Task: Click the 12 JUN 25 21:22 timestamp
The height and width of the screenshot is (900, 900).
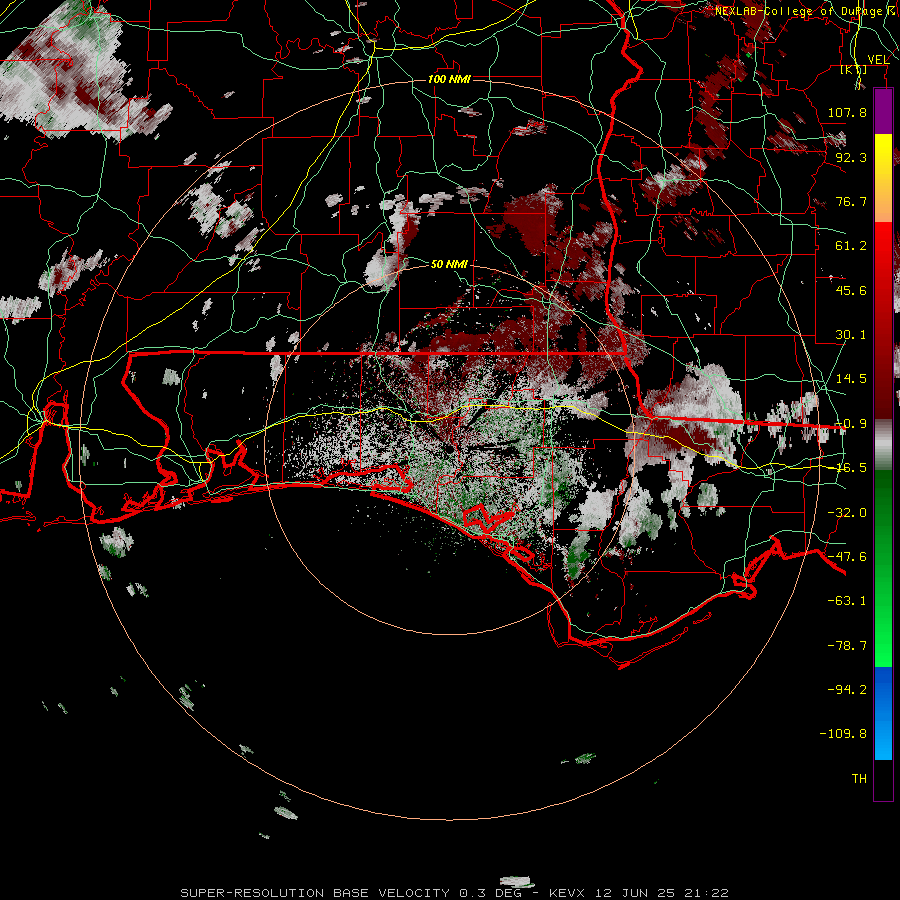Action: tap(662, 893)
